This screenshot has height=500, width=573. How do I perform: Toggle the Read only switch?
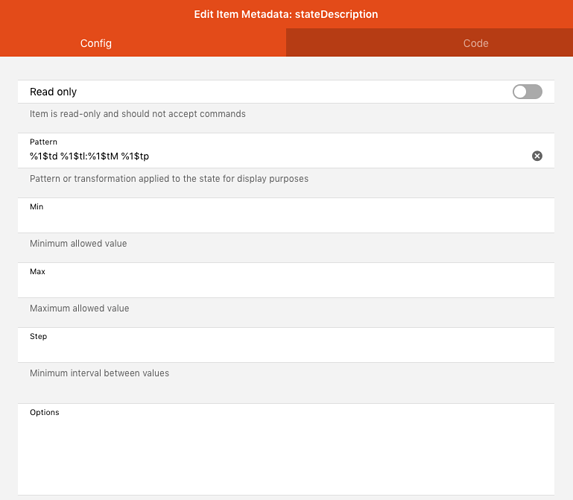527,92
